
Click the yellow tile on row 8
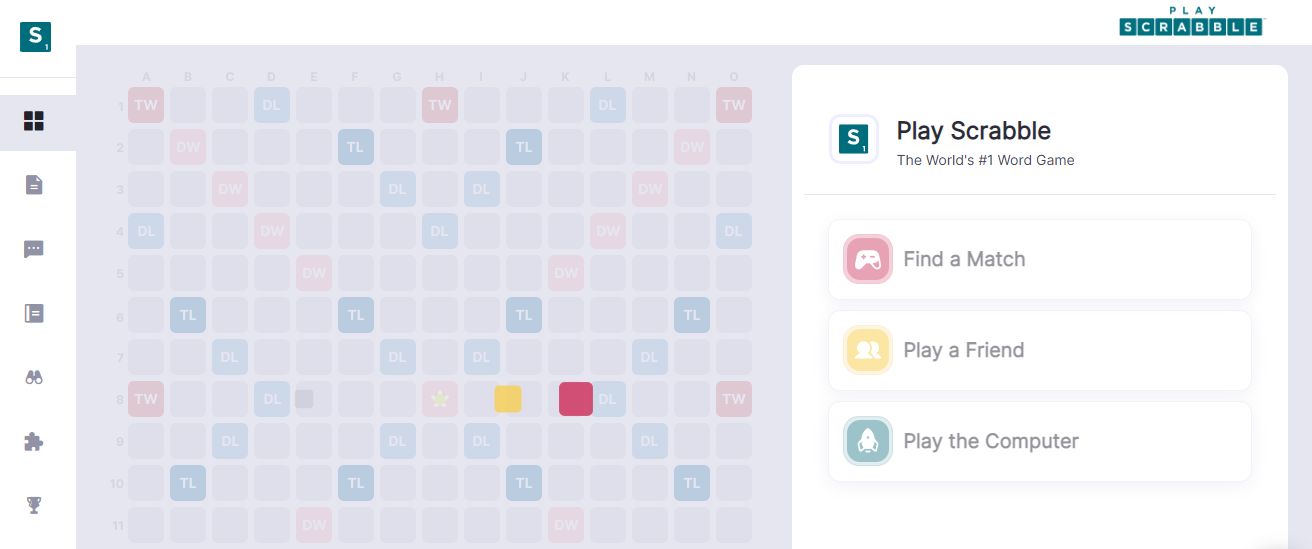click(x=508, y=399)
